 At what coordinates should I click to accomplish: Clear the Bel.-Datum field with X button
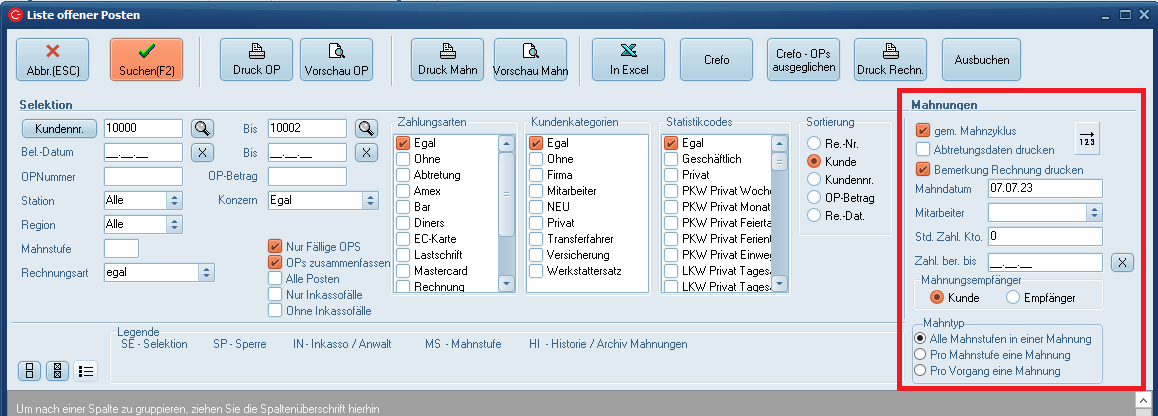(203, 152)
